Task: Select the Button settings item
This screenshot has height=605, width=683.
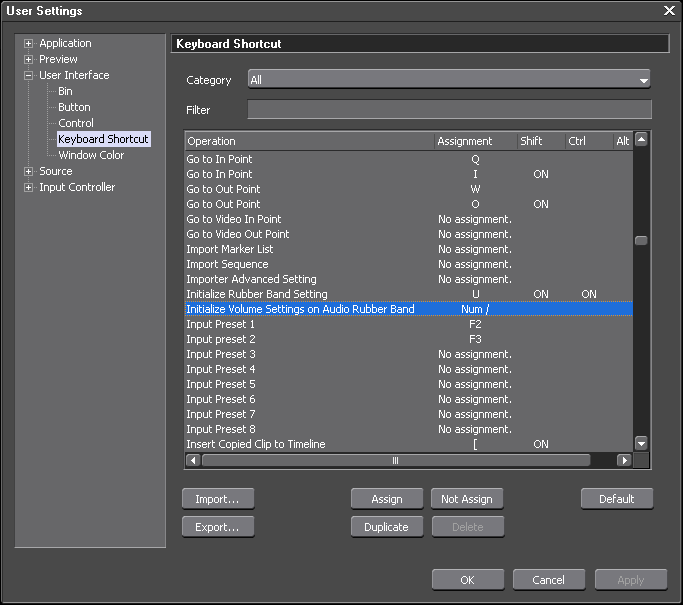Action: coord(74,107)
